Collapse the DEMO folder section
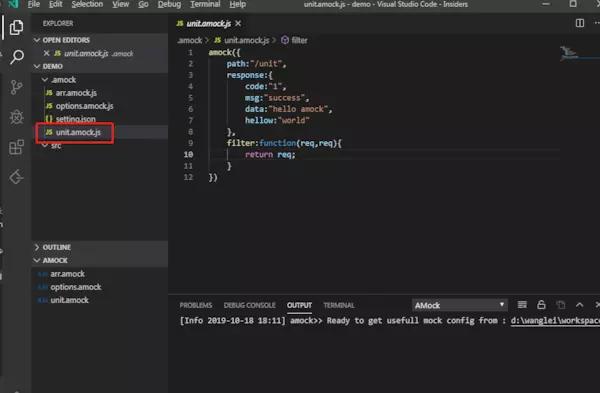This screenshot has width=600, height=393. click(37, 66)
